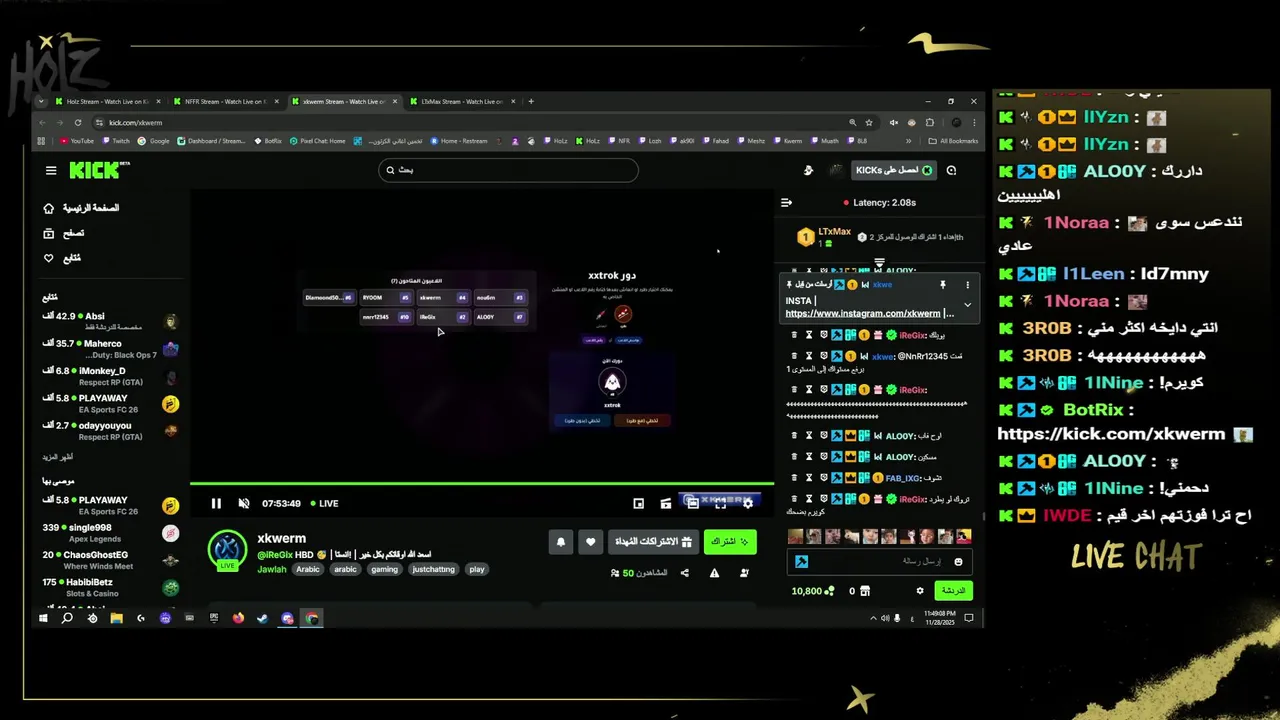The width and height of the screenshot is (1280, 720).
Task: Click the Windows Start button
Action: (x=43, y=618)
